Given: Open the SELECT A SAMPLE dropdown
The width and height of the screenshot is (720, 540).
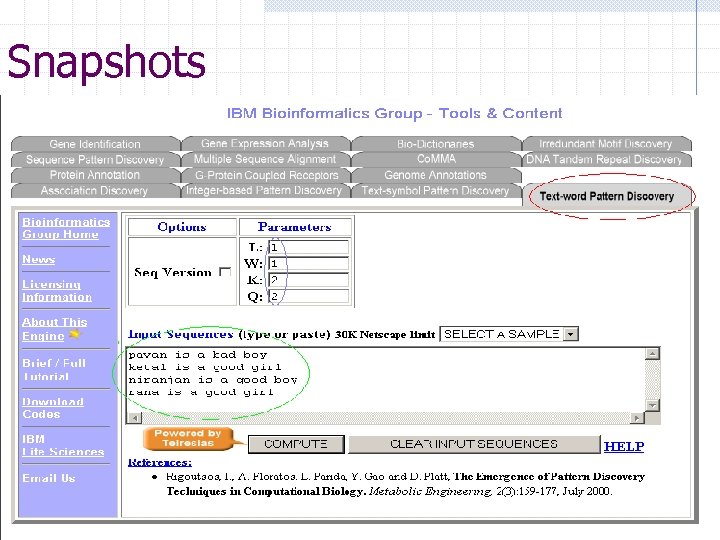Looking at the screenshot, I should point(509,334).
